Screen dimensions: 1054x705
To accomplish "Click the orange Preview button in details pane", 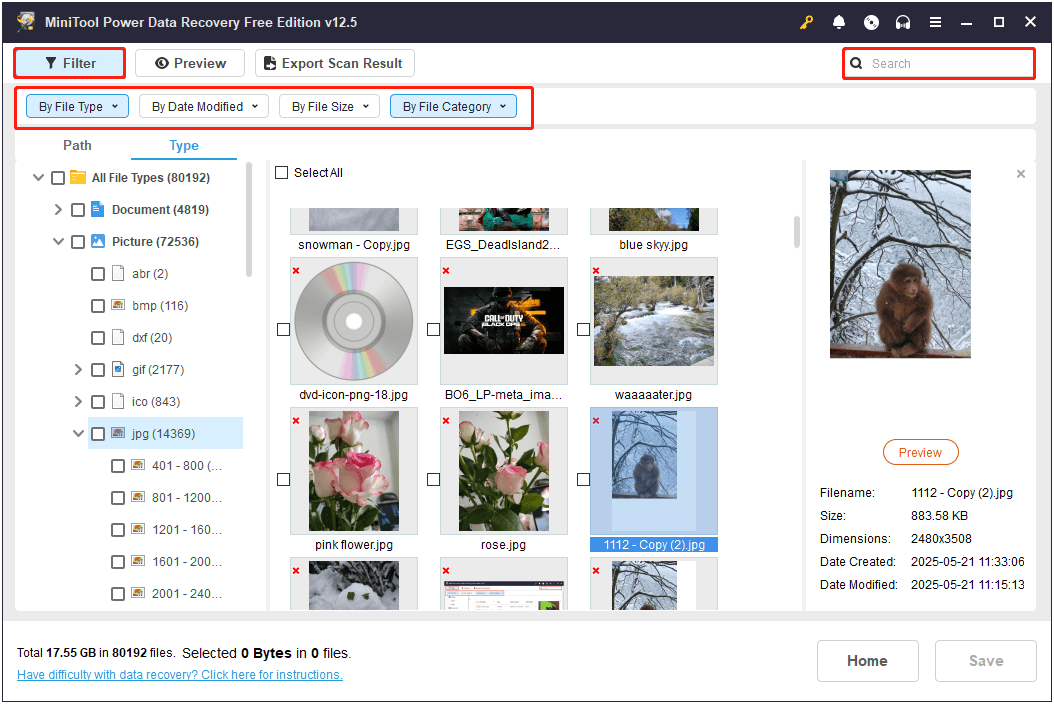I will pyautogui.click(x=920, y=452).
